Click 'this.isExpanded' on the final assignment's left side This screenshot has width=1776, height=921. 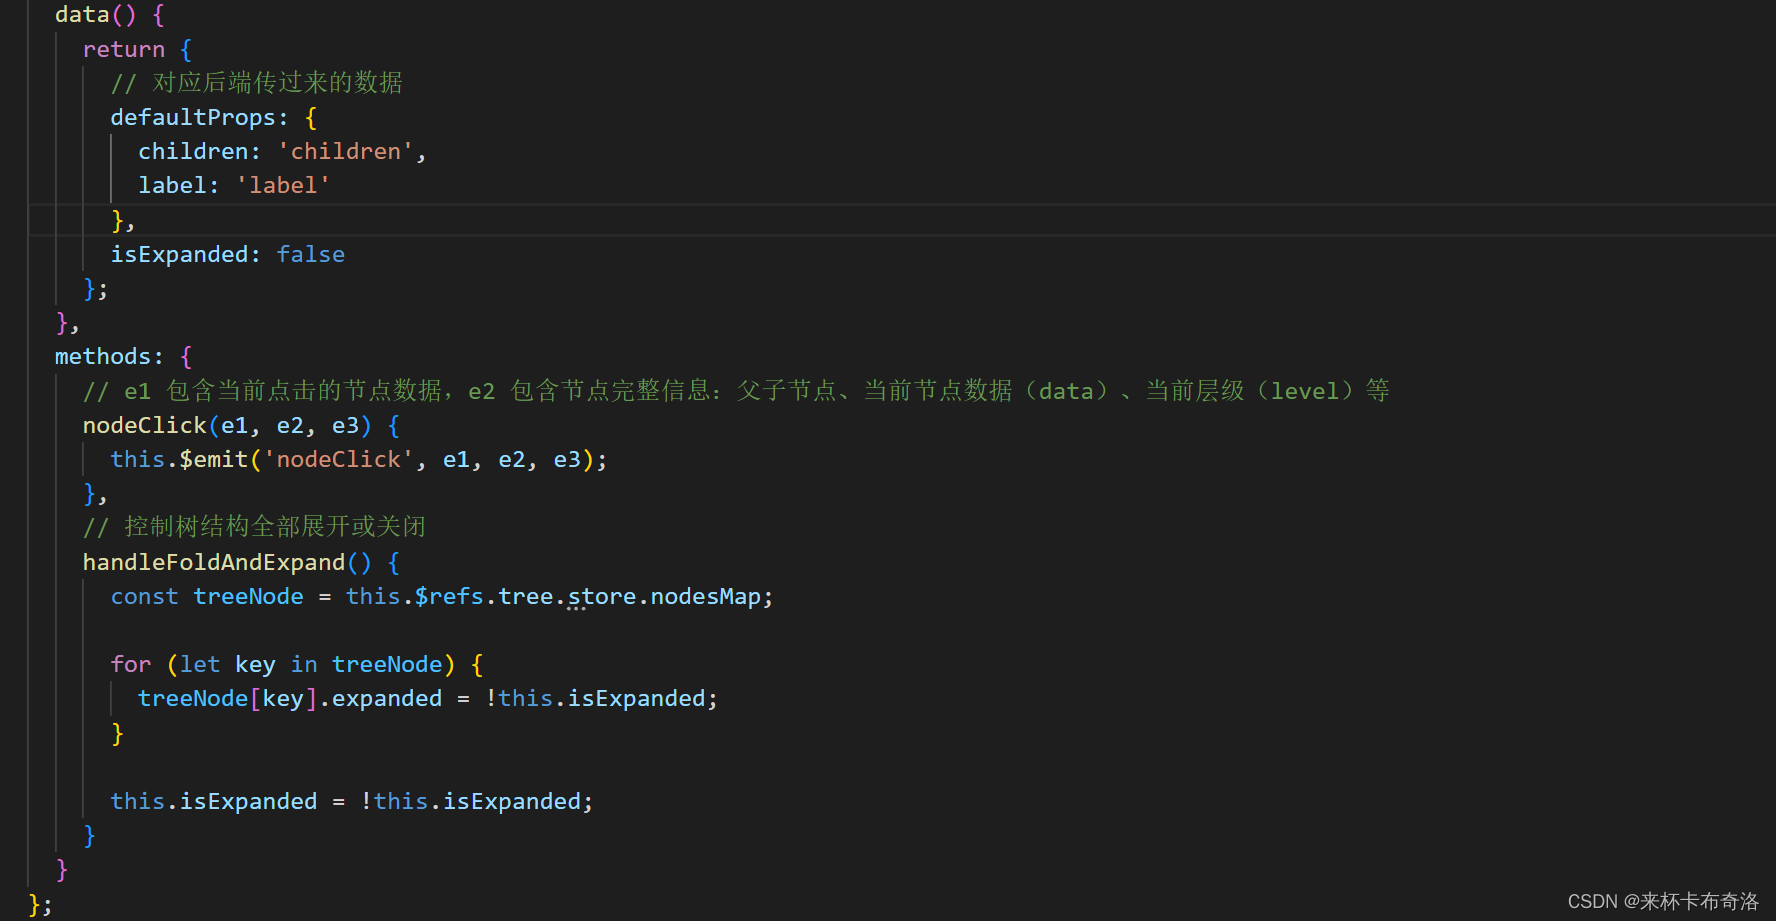tap(214, 801)
